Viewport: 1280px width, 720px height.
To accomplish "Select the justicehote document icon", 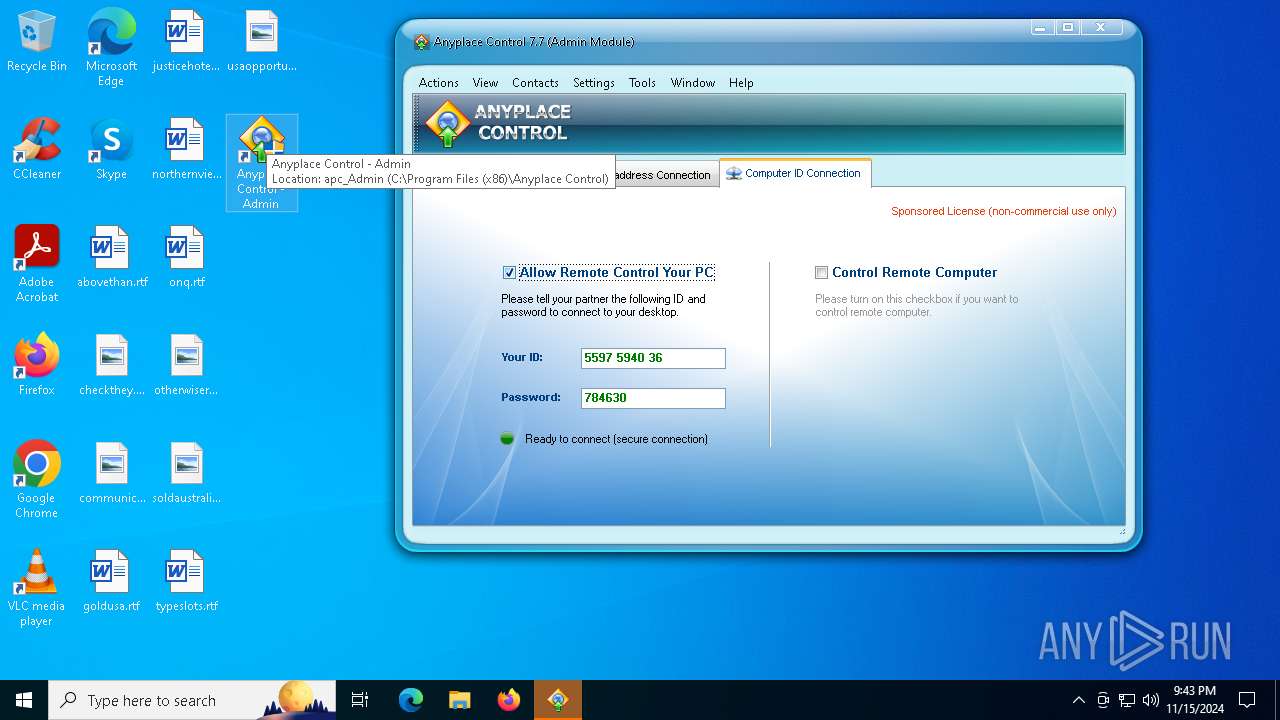I will coord(185,42).
